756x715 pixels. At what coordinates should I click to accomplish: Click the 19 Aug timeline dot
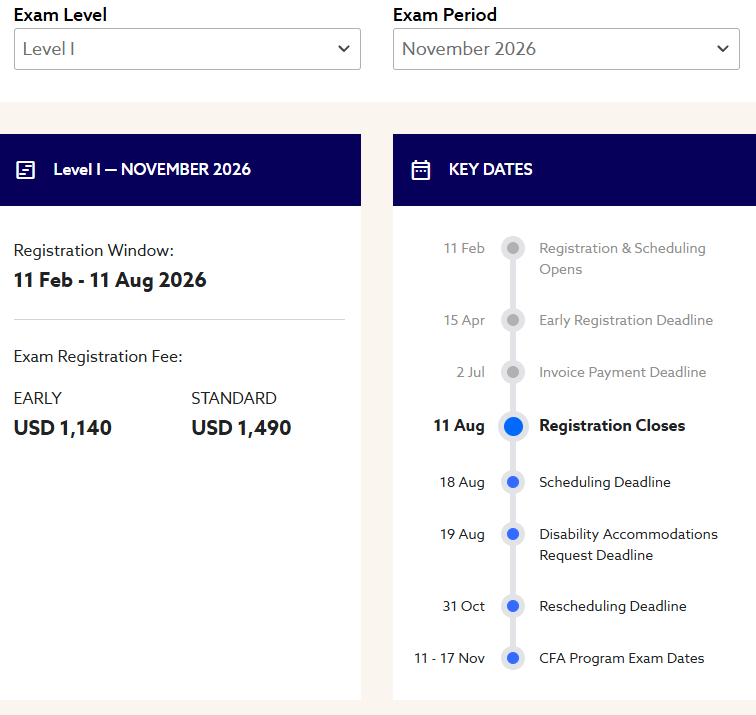pyautogui.click(x=513, y=534)
